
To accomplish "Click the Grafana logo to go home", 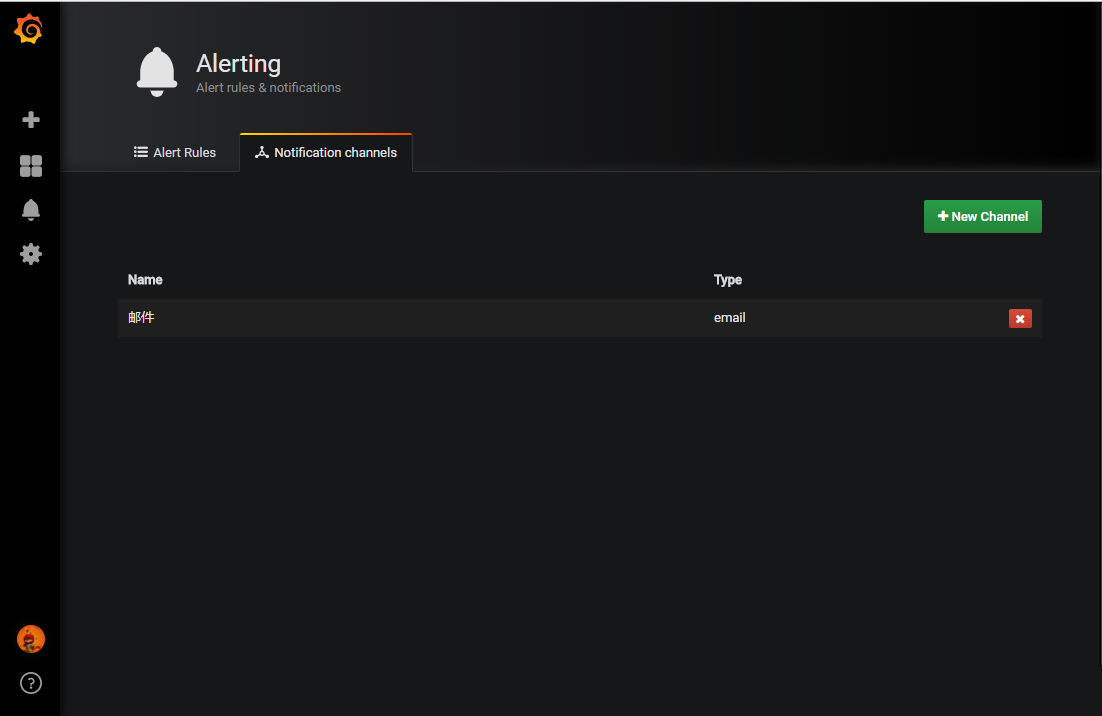I will click(x=30, y=29).
